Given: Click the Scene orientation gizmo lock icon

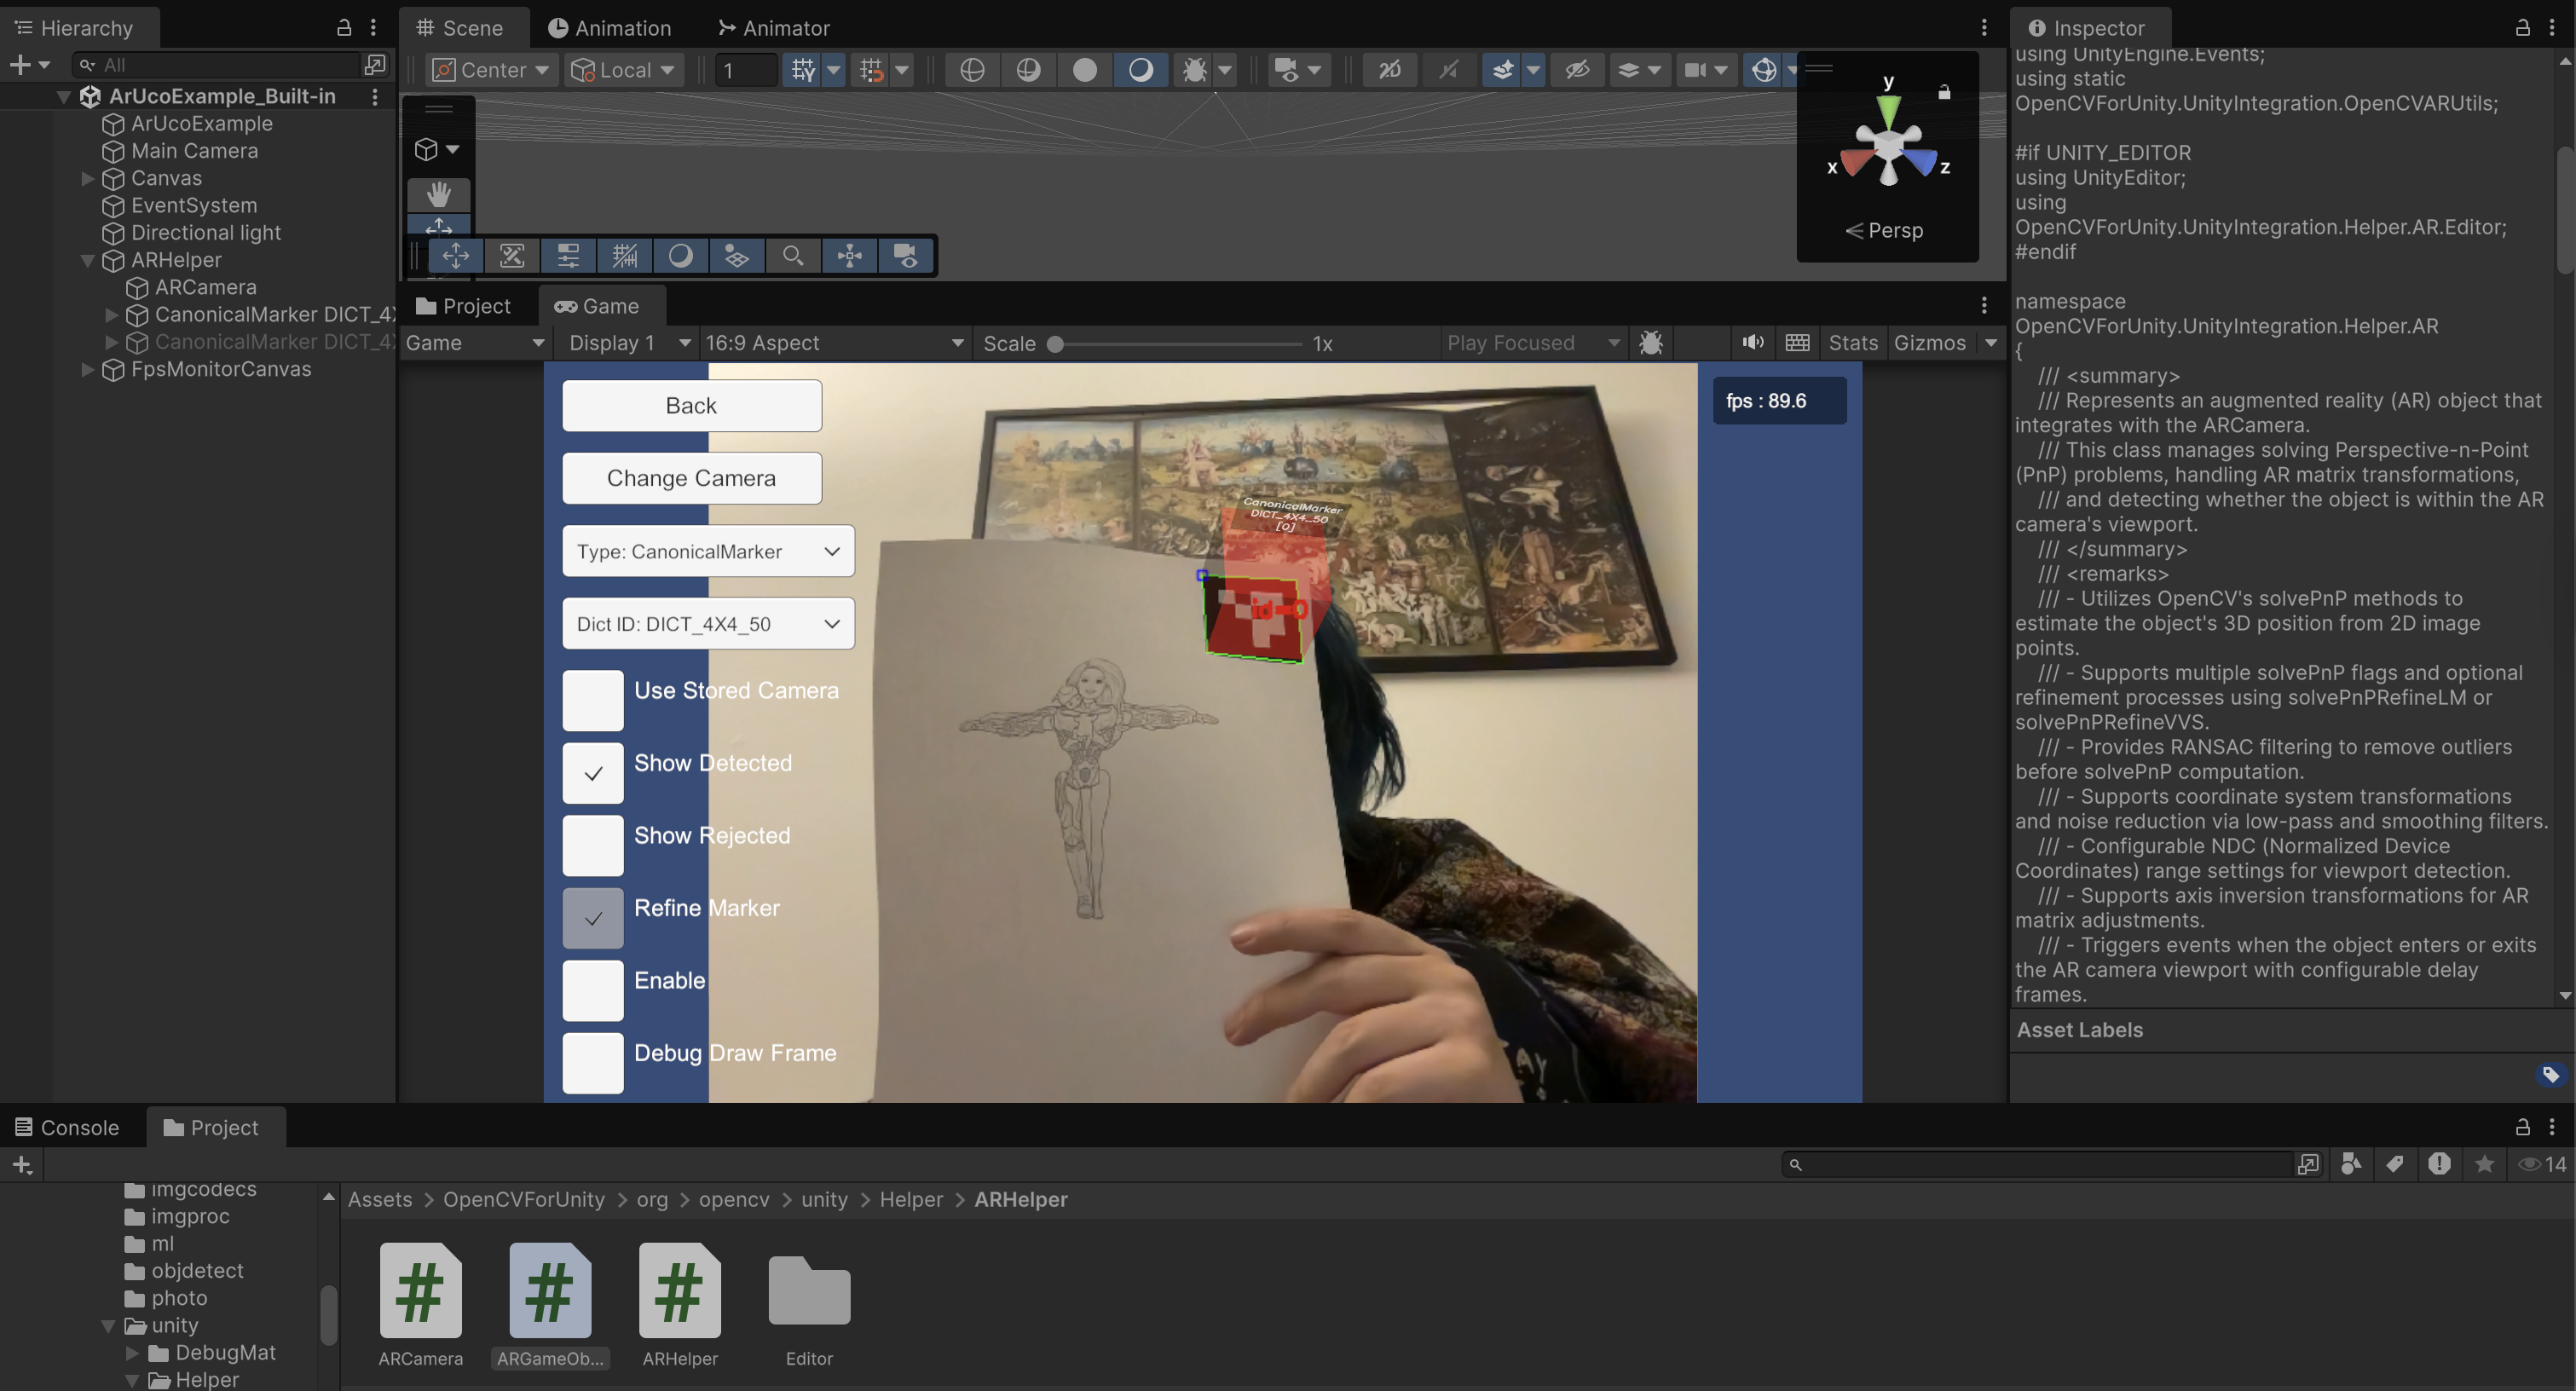Looking at the screenshot, I should [1944, 92].
